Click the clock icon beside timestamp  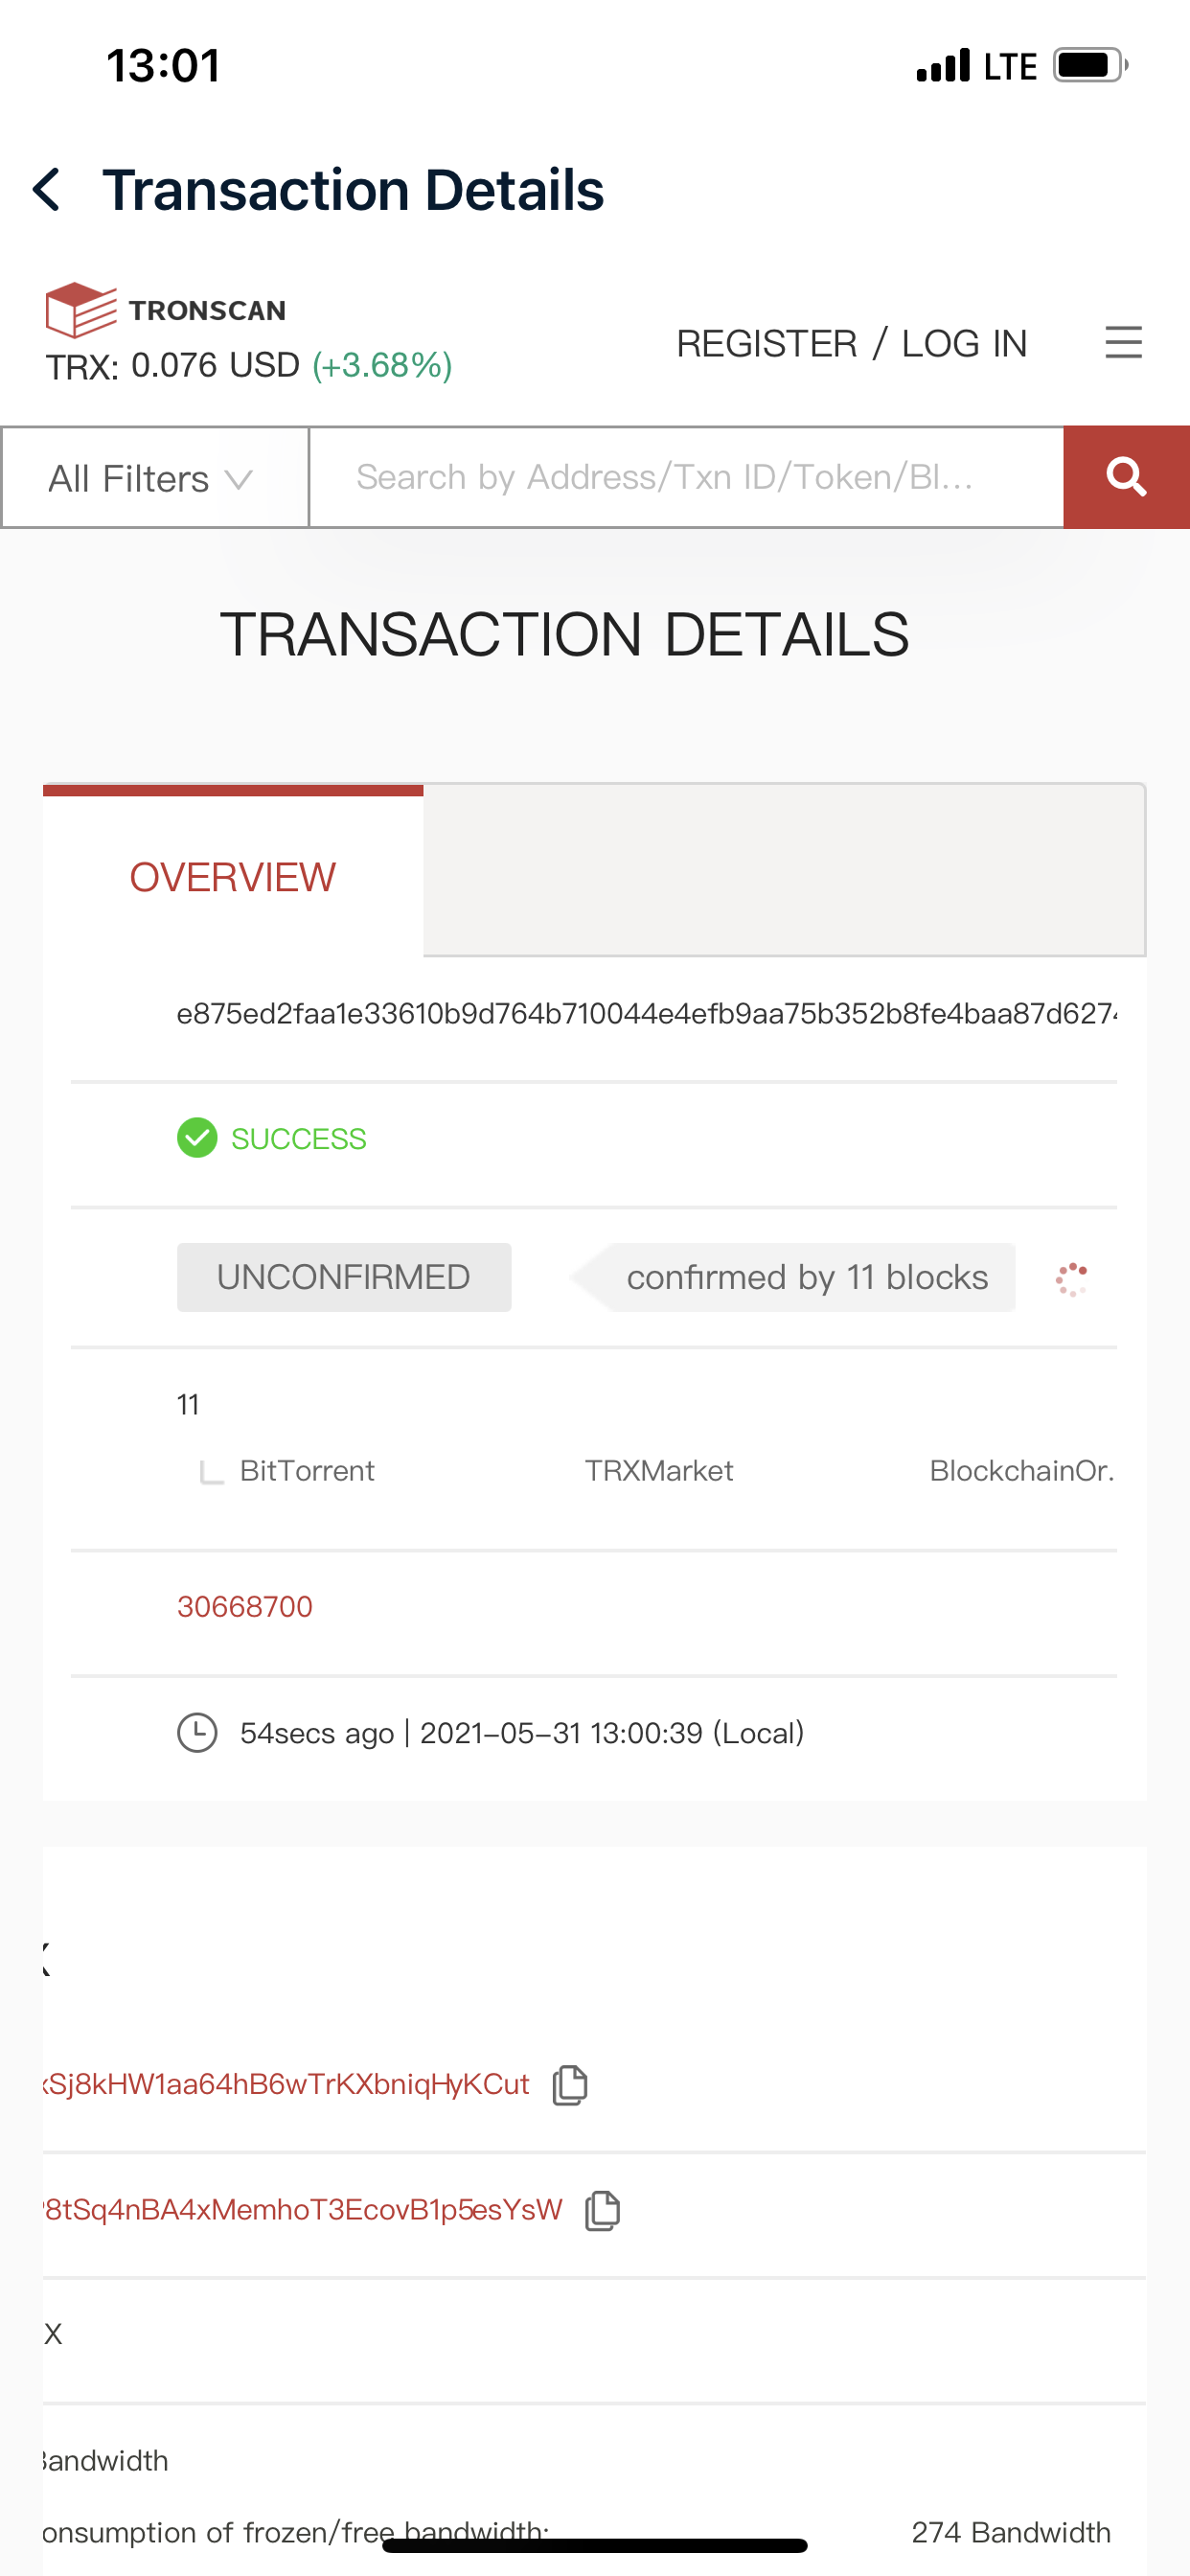[x=197, y=1733]
